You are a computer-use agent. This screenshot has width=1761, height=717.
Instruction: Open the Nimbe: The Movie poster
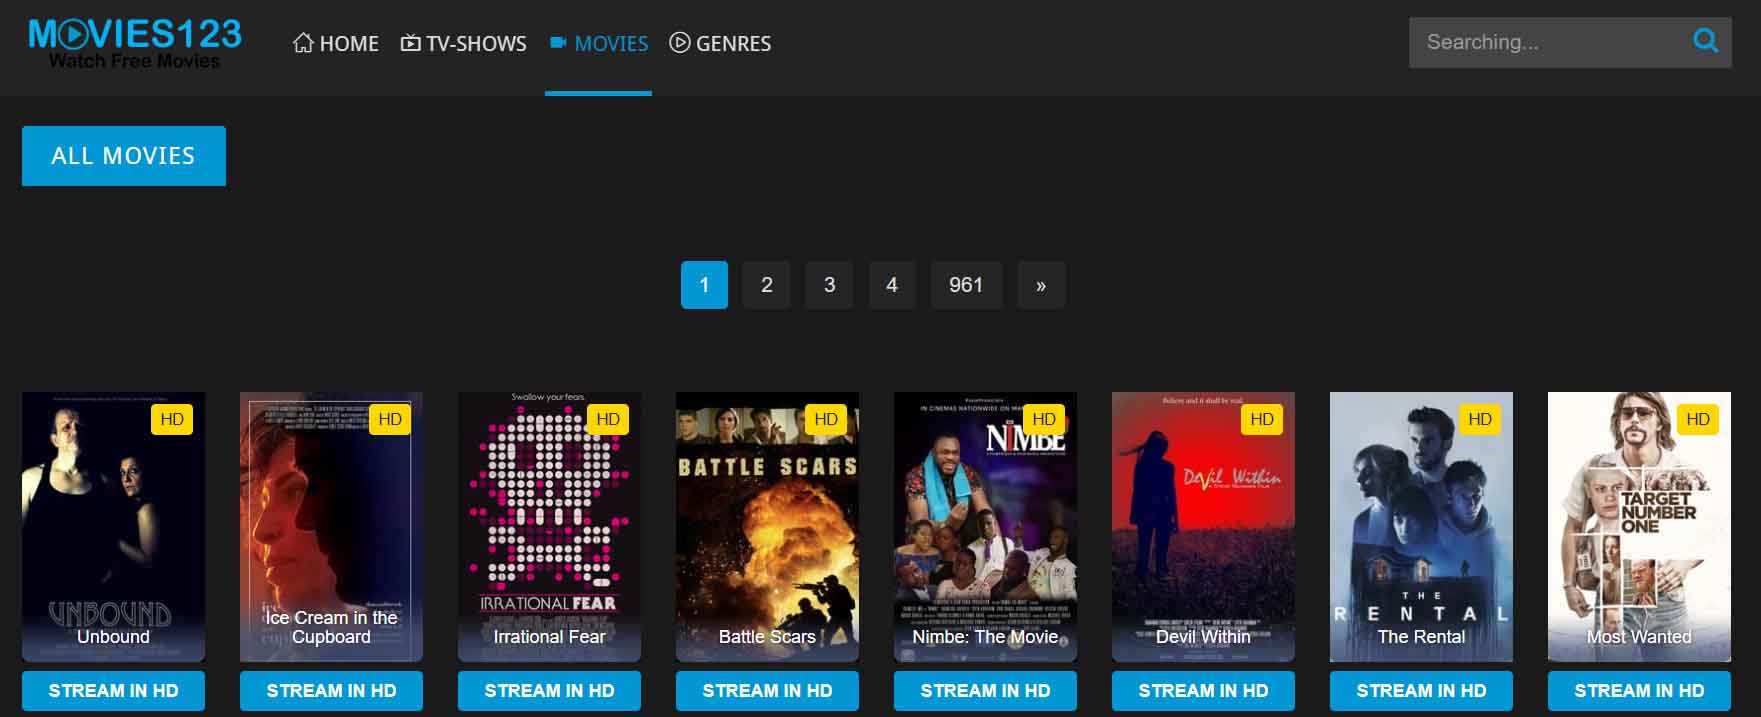click(985, 527)
